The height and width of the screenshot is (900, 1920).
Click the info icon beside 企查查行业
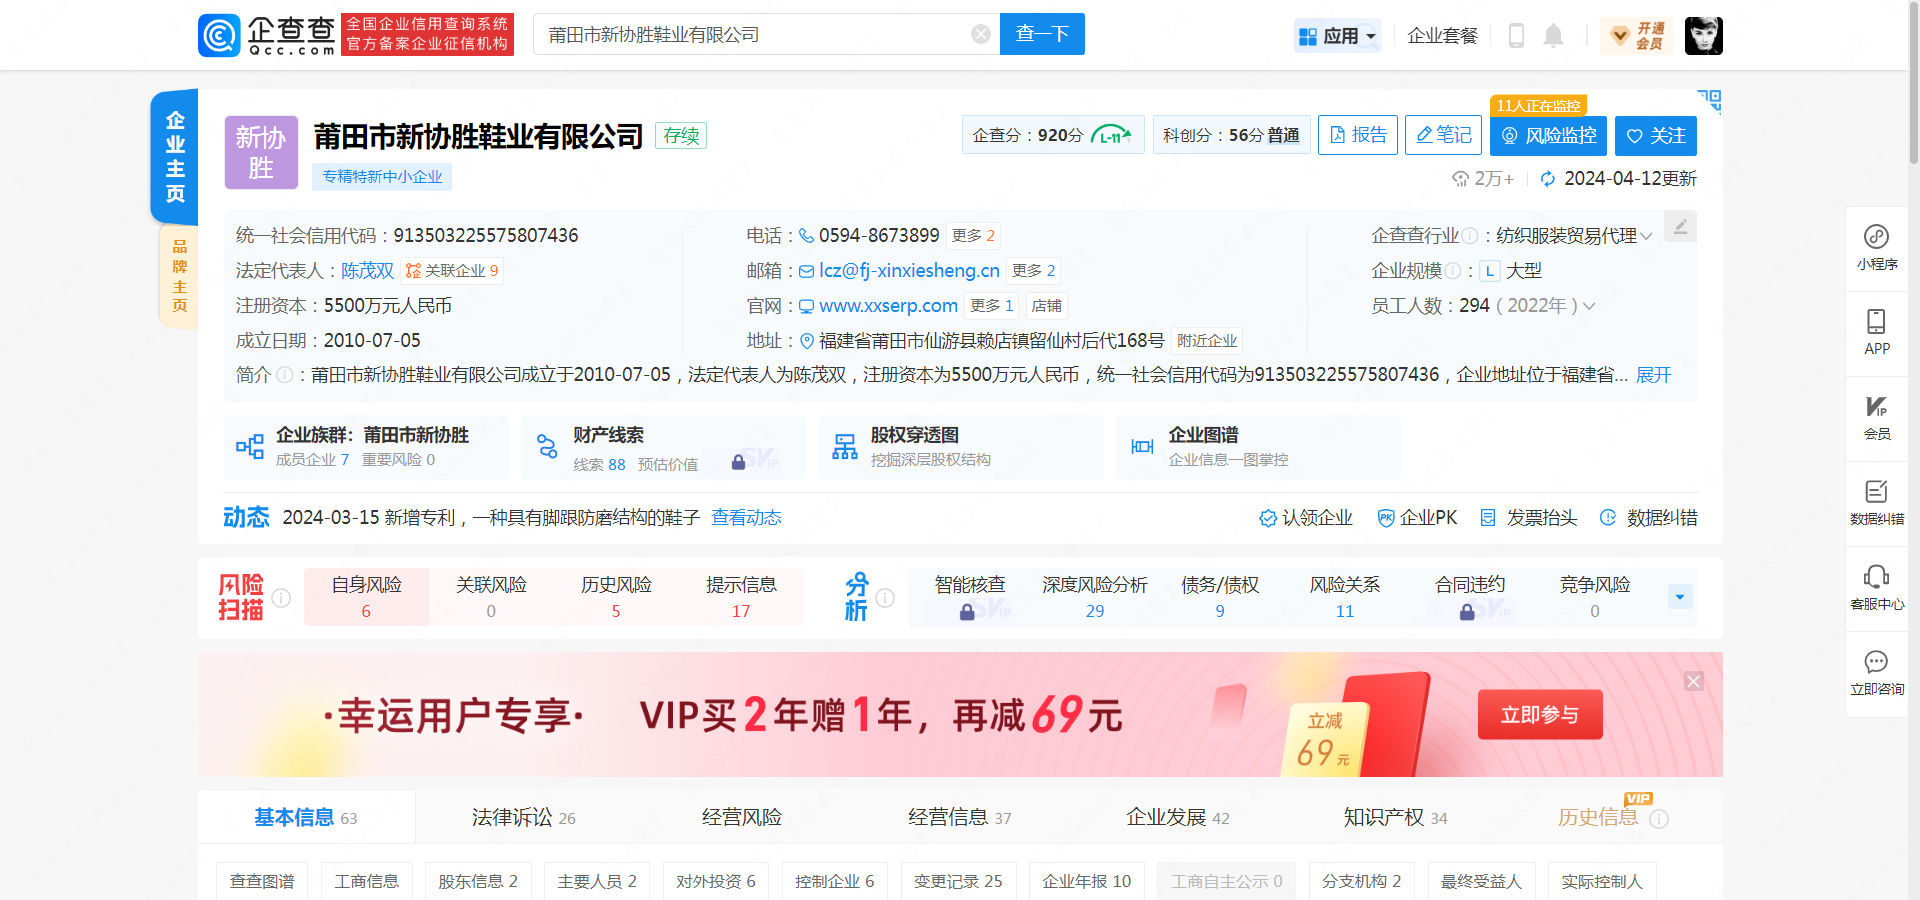pos(1469,236)
